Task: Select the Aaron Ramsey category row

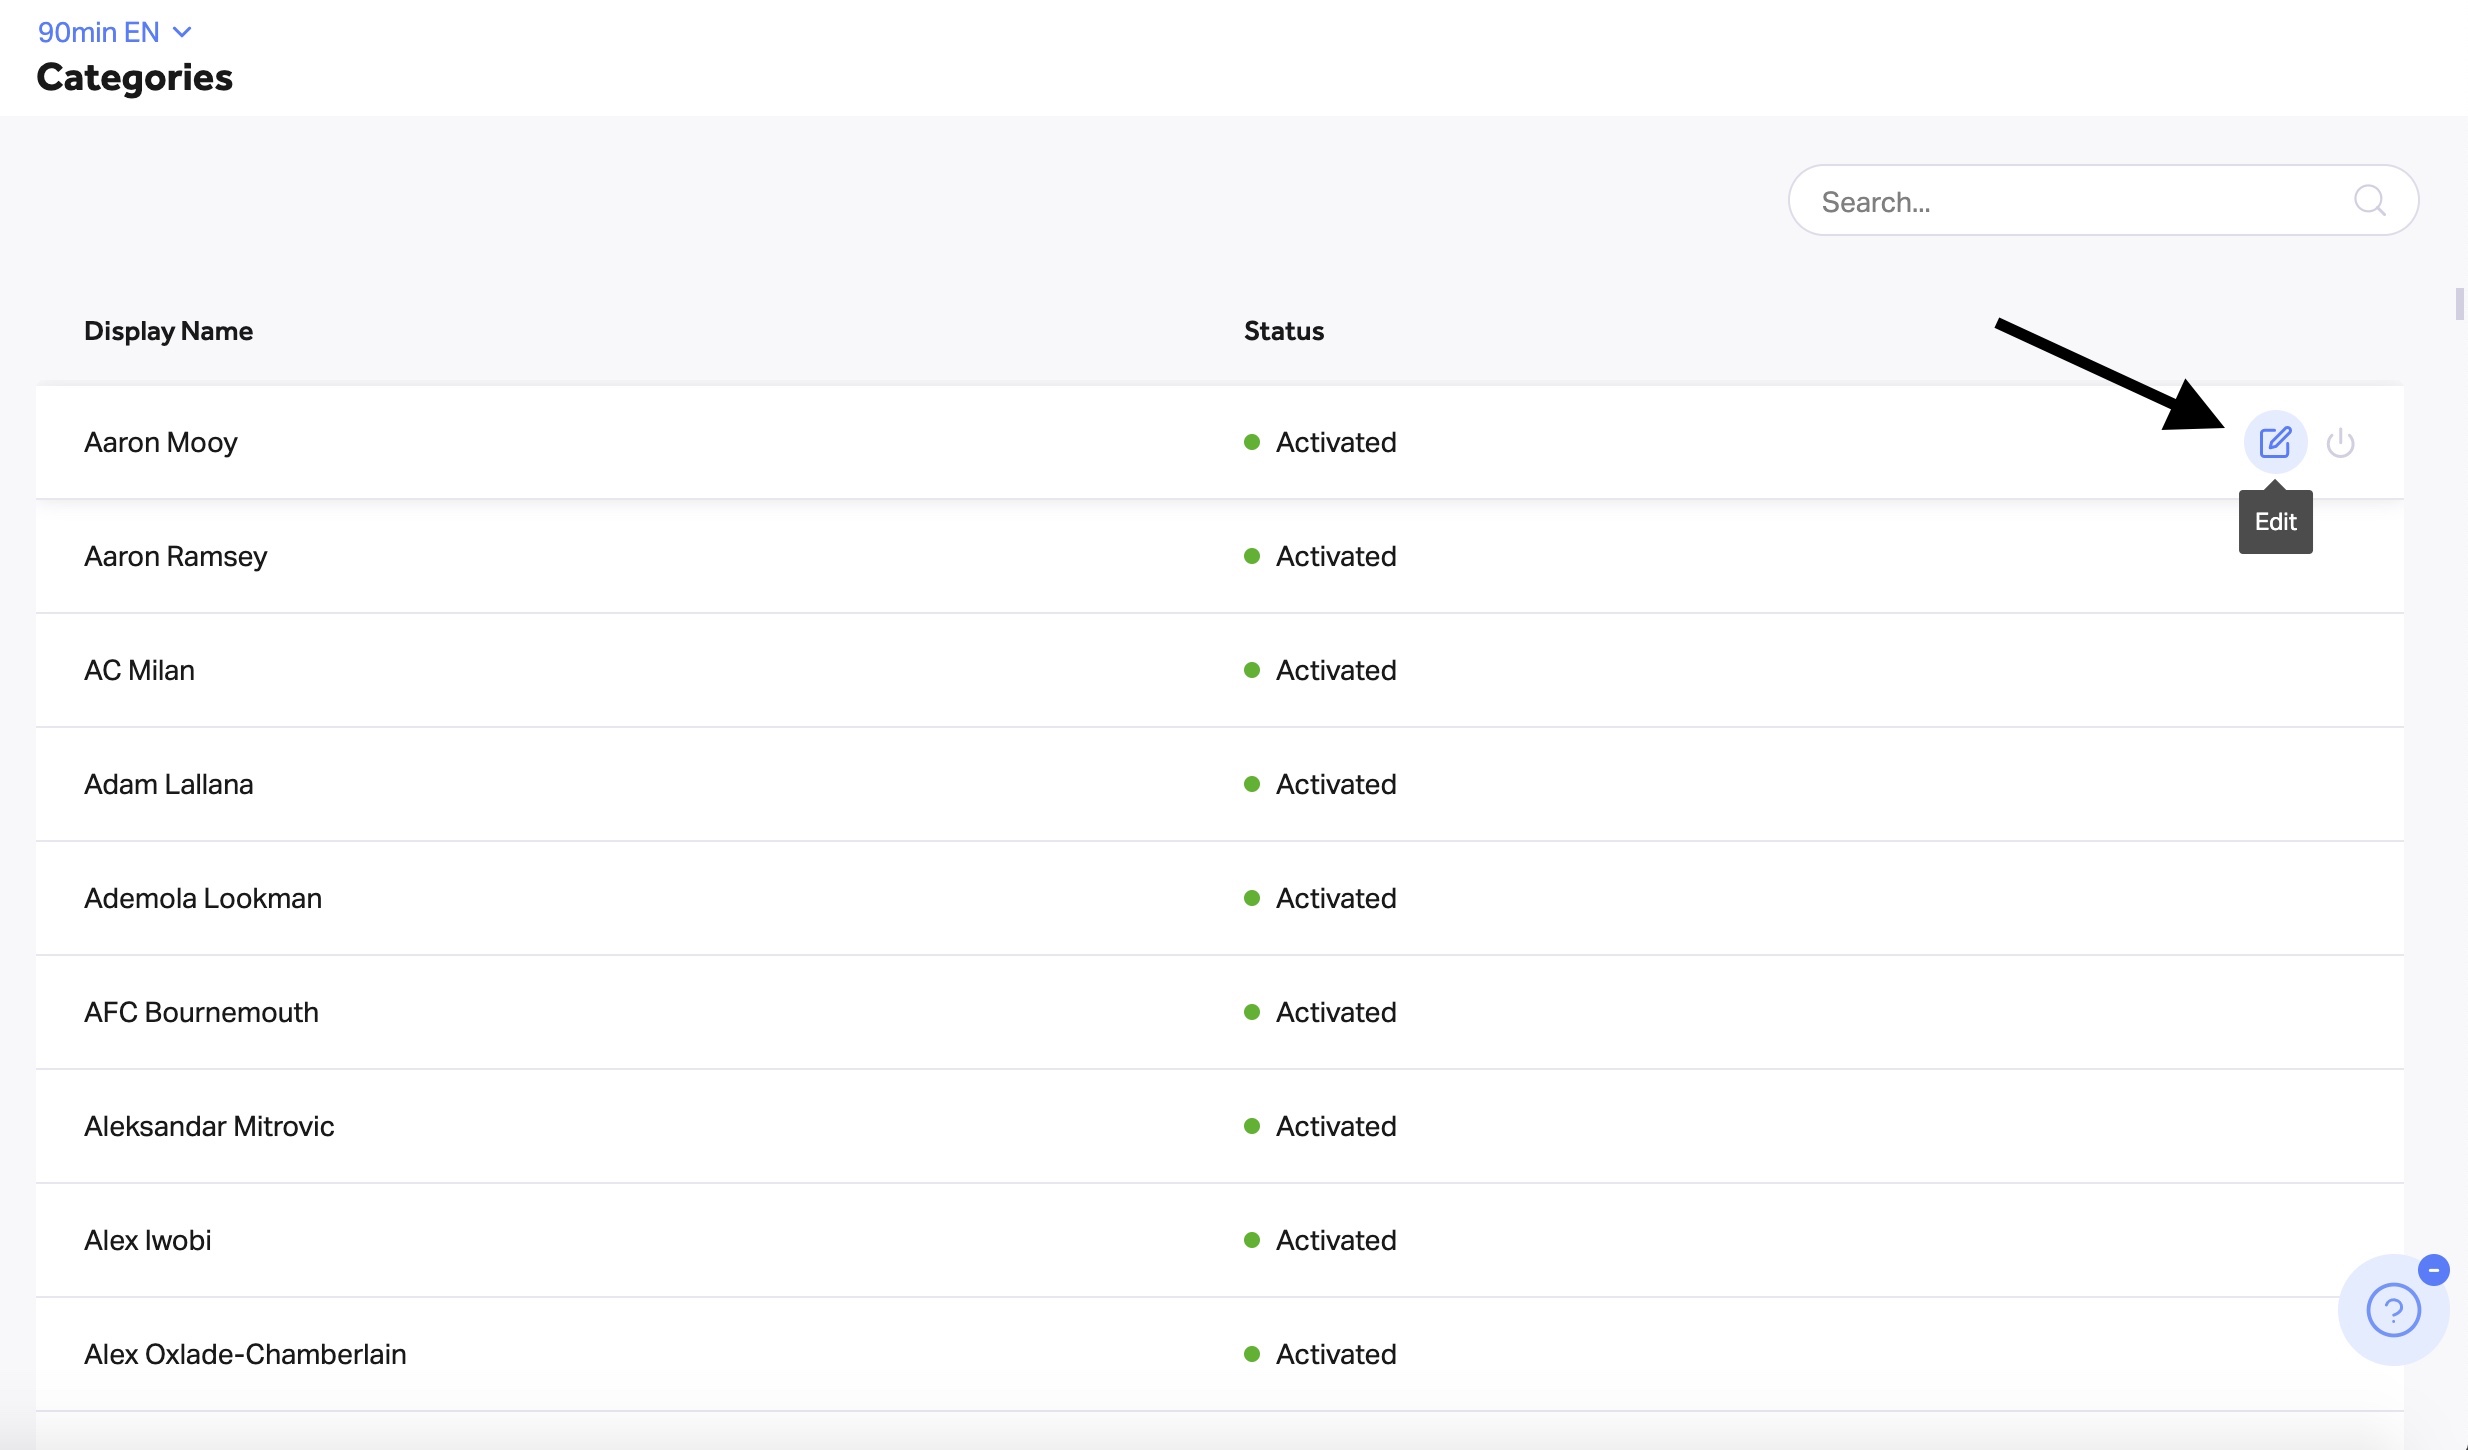Action: click(1219, 556)
